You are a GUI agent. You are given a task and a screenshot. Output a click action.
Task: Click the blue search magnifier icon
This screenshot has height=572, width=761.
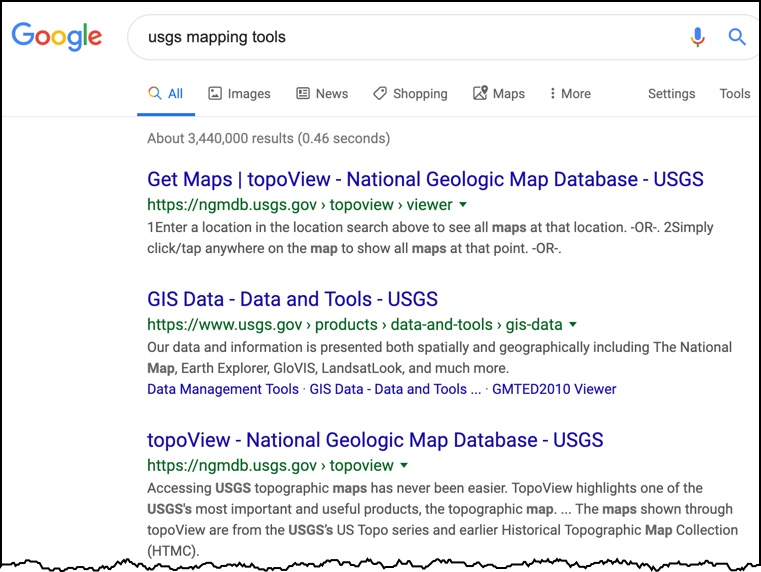click(737, 37)
